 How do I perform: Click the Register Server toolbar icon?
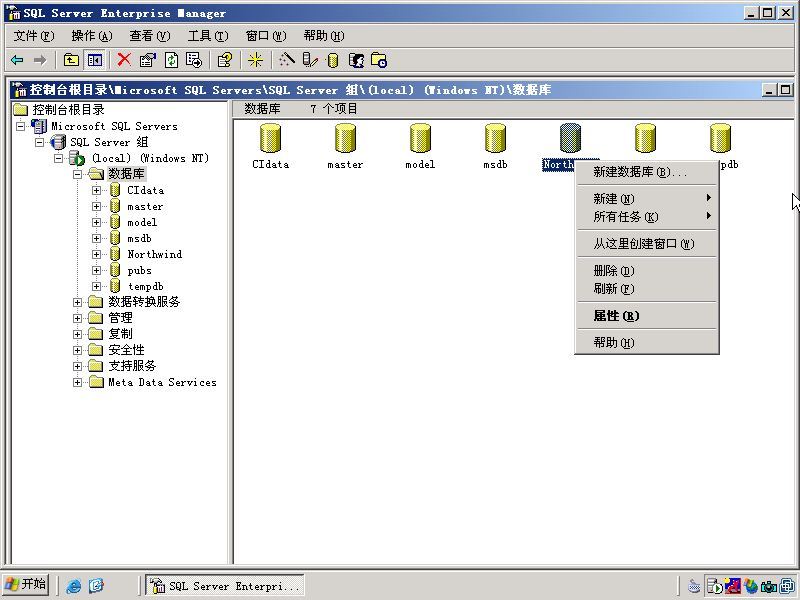(x=310, y=60)
